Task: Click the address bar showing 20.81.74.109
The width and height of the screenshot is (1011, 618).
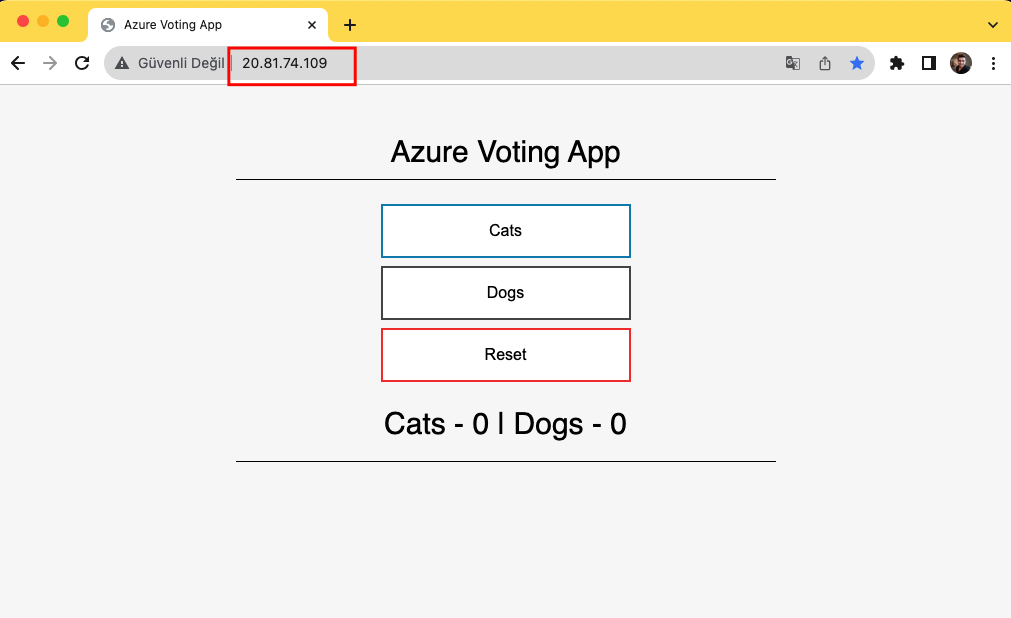Action: (500, 63)
